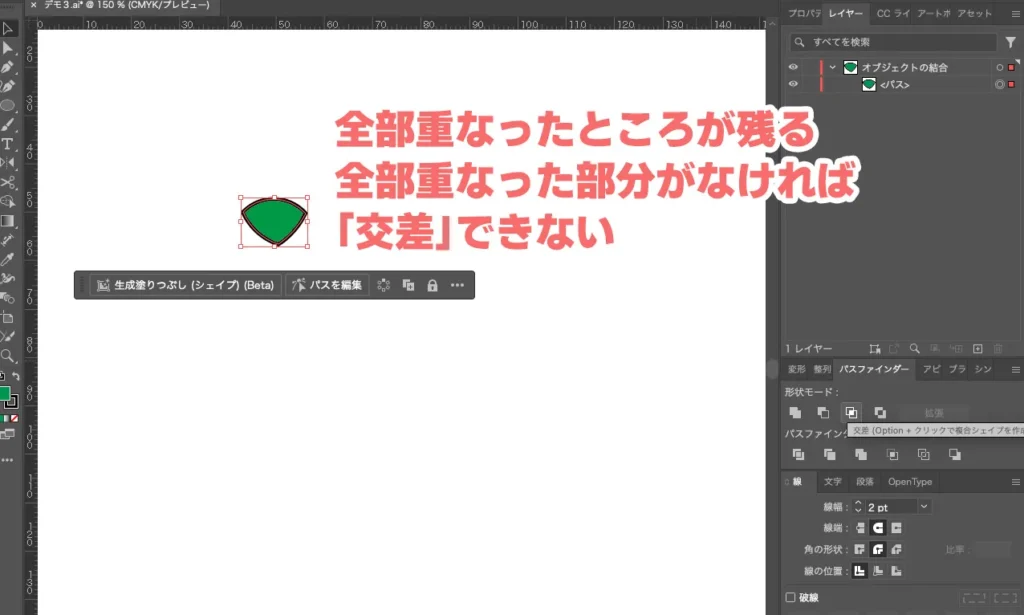The height and width of the screenshot is (615, 1024).
Task: Hide the オブジェクトの結合 layer
Action: pos(793,67)
